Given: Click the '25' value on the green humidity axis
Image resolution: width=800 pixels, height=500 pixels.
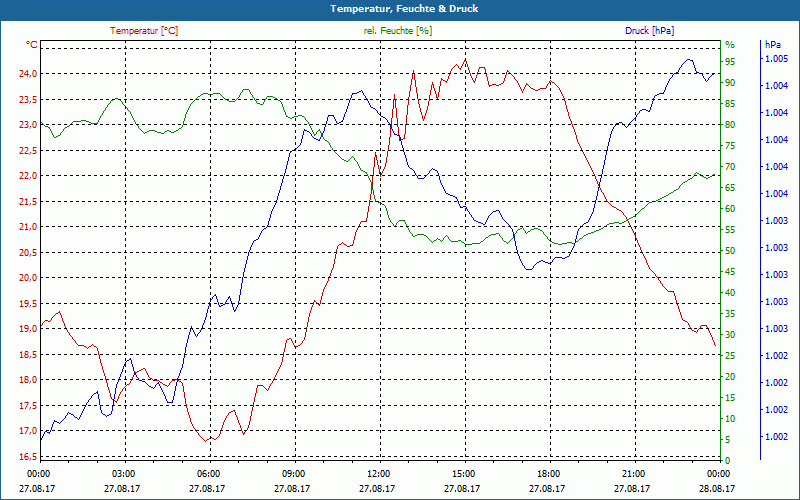Looking at the screenshot, I should 730,356.
